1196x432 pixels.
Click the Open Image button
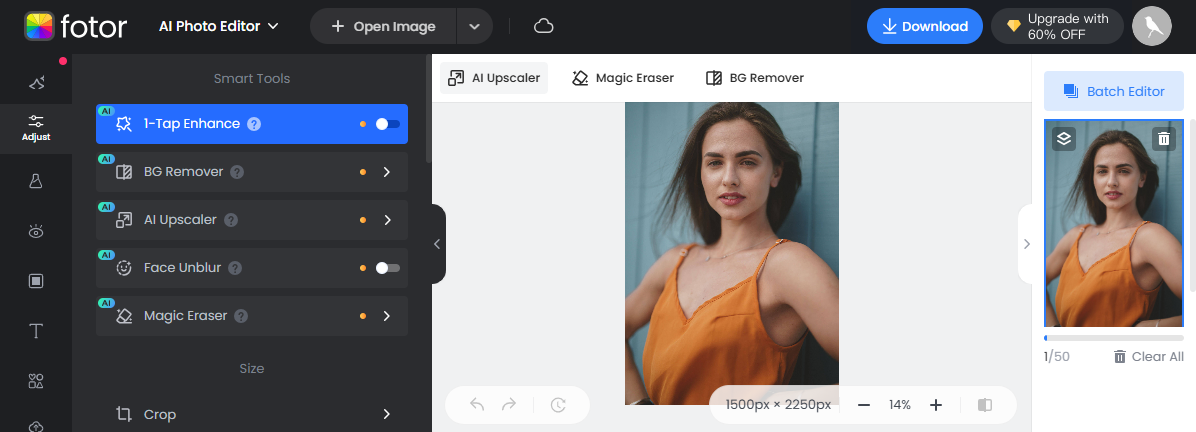tap(383, 26)
